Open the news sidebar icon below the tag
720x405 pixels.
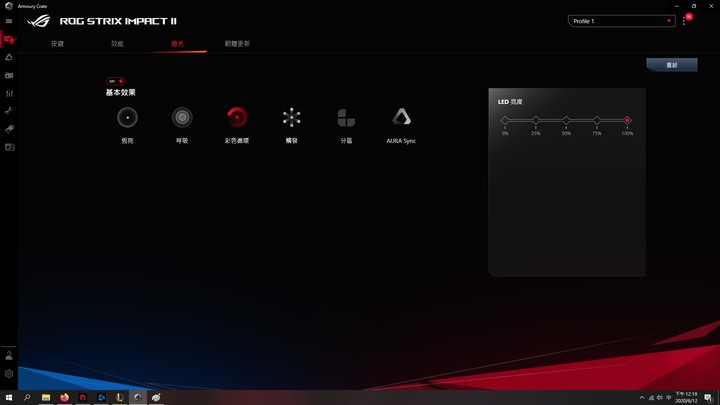[9, 147]
